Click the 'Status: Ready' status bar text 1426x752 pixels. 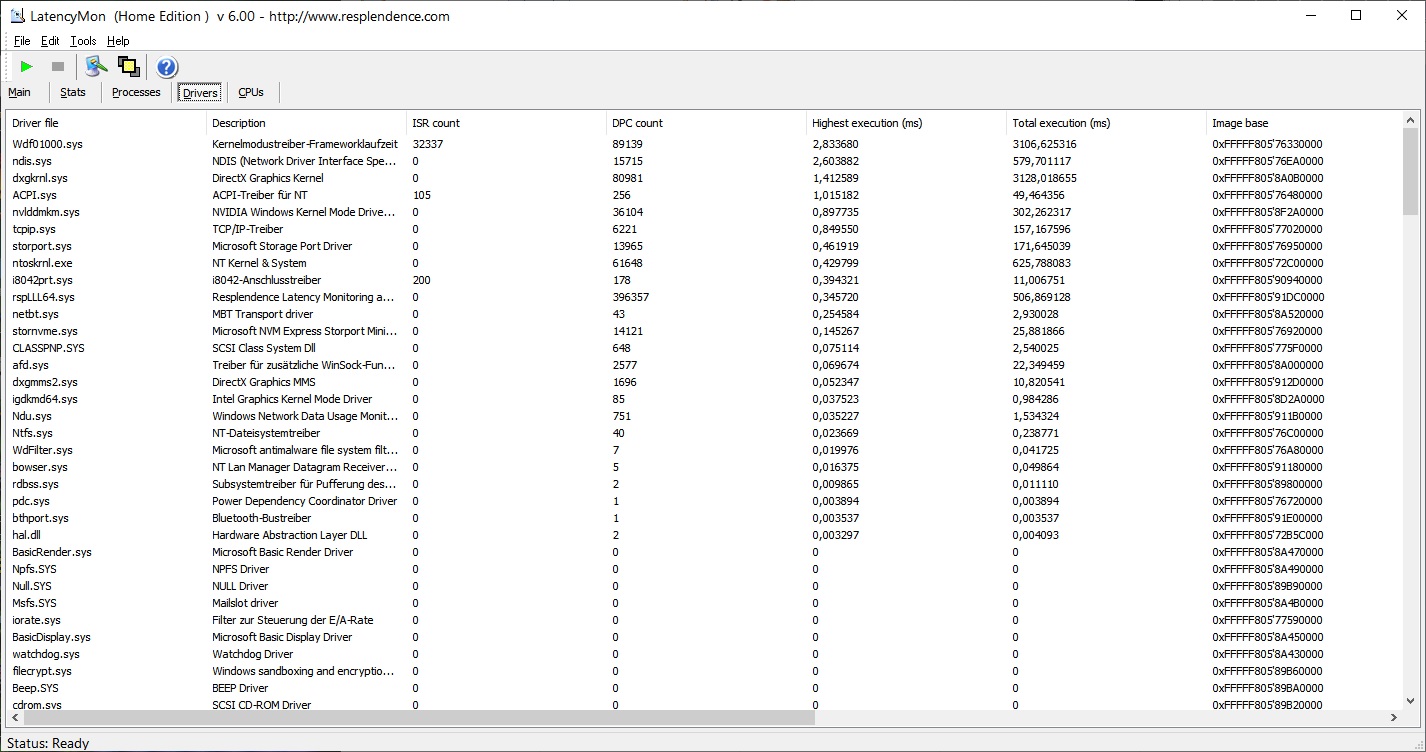click(48, 743)
